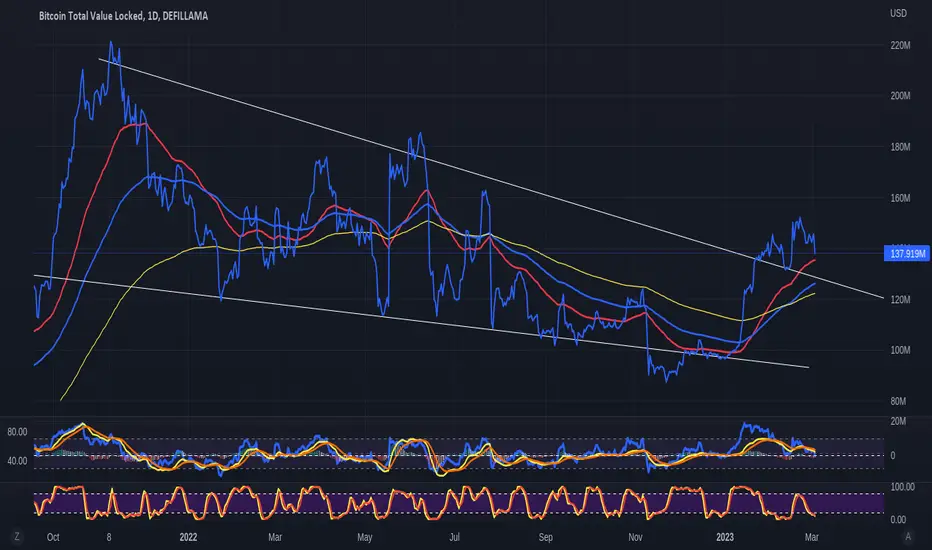
Task: Click the 137.919M current price label
Action: [x=907, y=253]
